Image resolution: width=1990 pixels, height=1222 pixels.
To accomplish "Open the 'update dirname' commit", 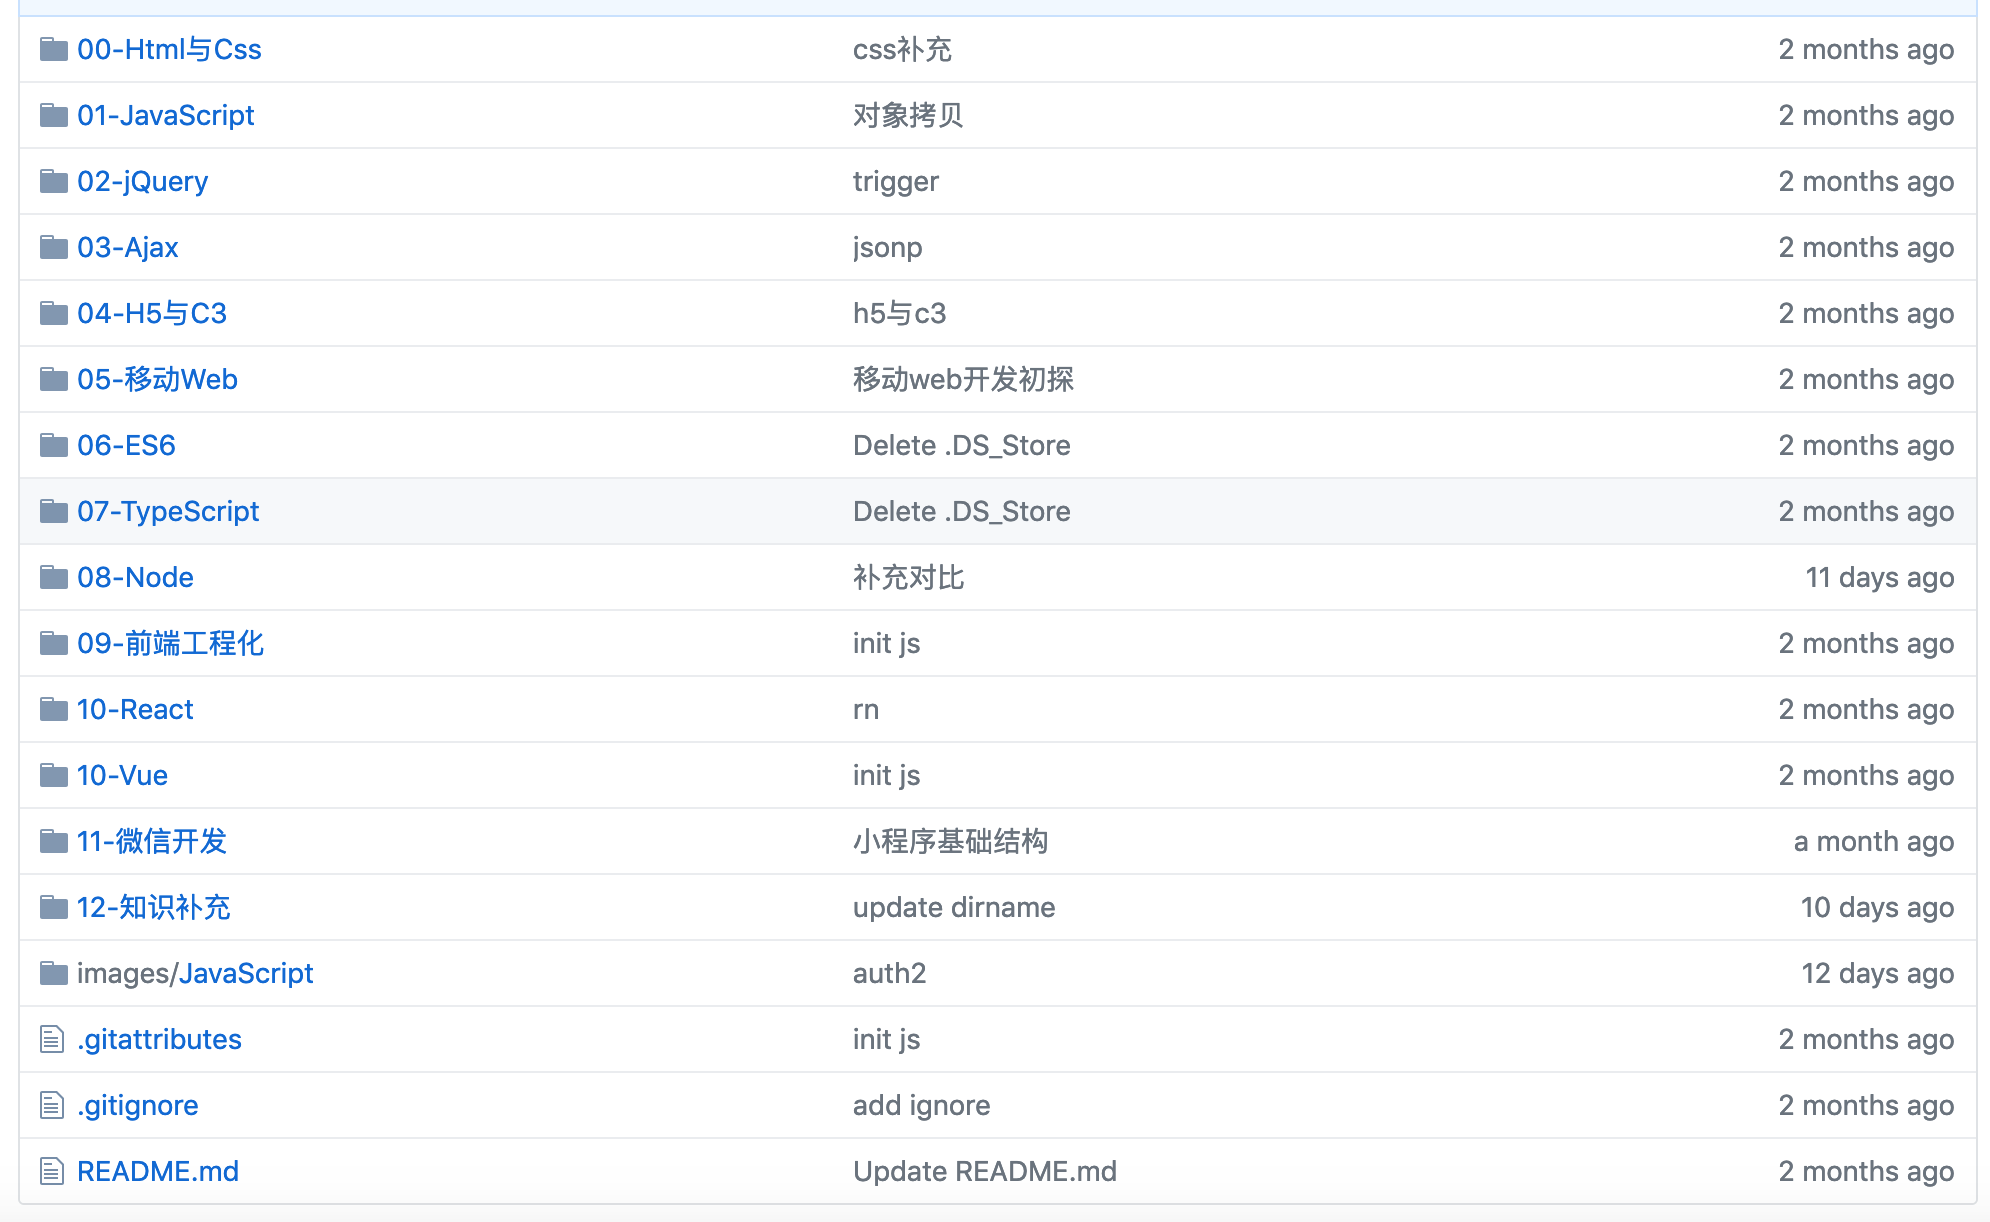I will (x=954, y=907).
